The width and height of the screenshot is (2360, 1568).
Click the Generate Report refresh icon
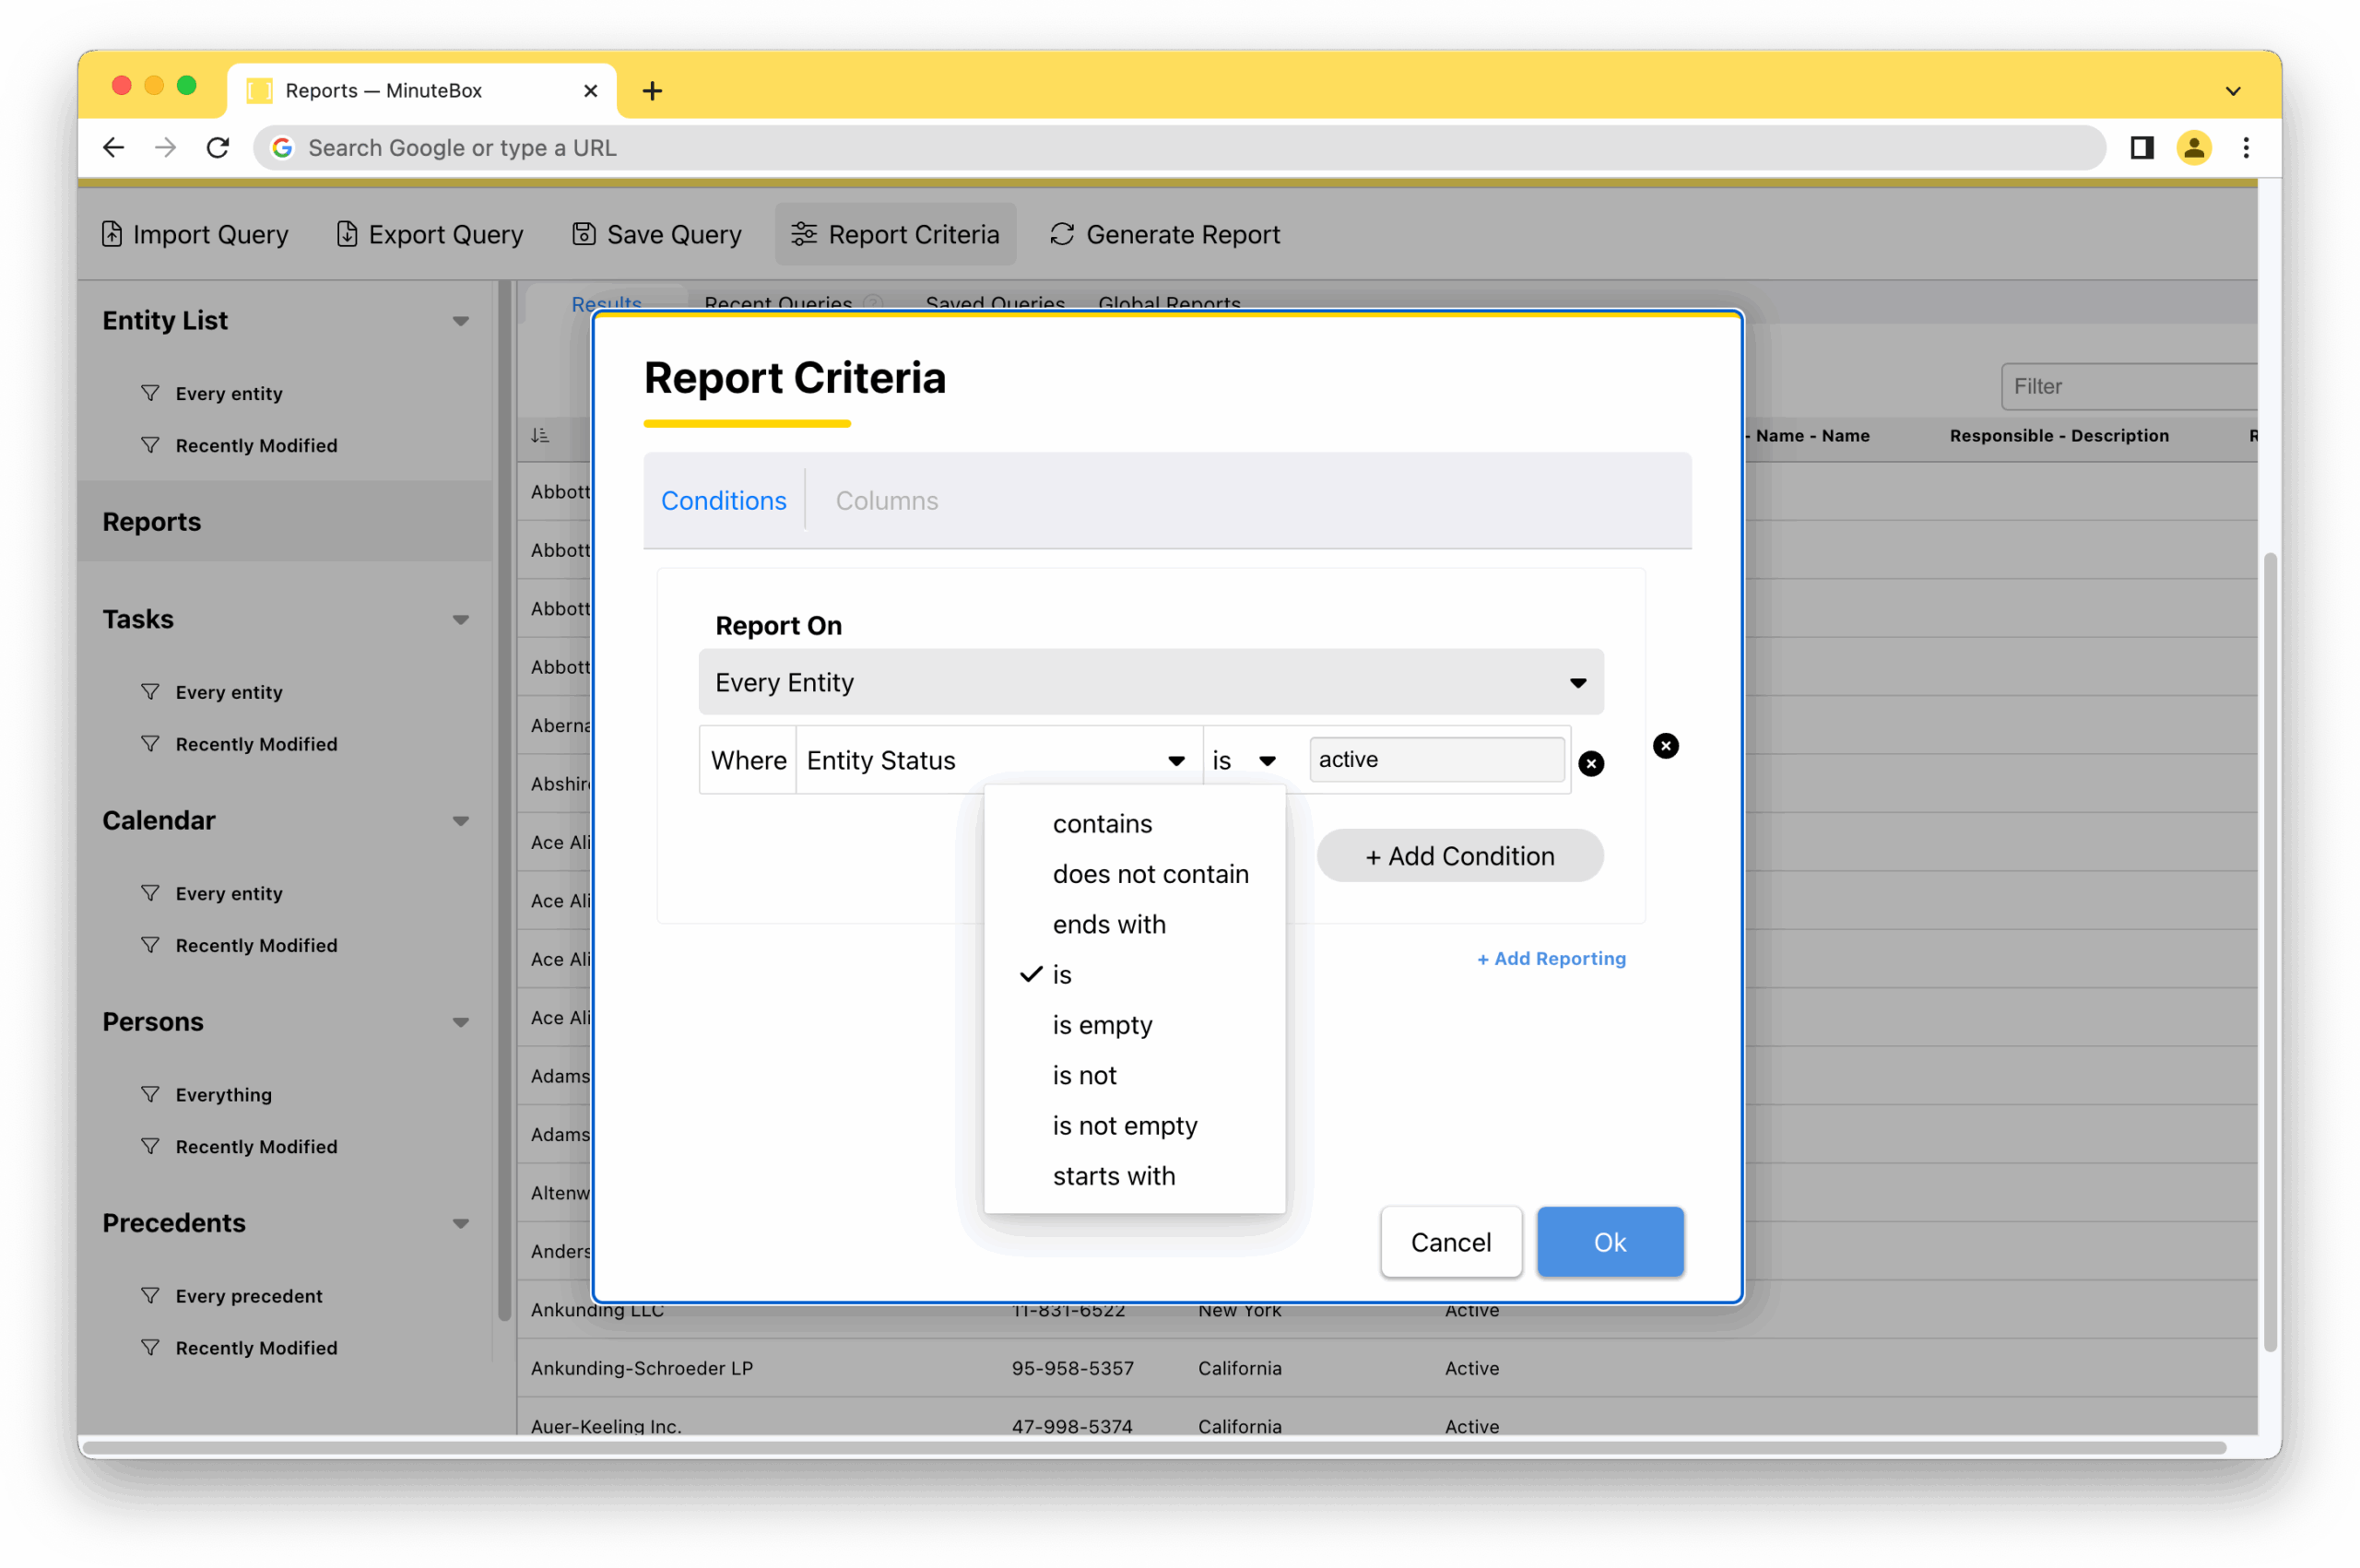point(1062,234)
